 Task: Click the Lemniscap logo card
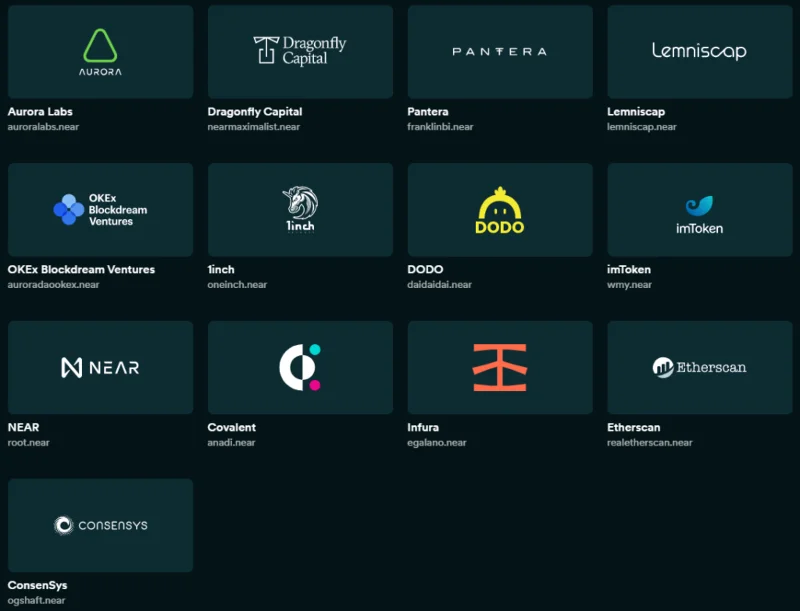[x=699, y=52]
